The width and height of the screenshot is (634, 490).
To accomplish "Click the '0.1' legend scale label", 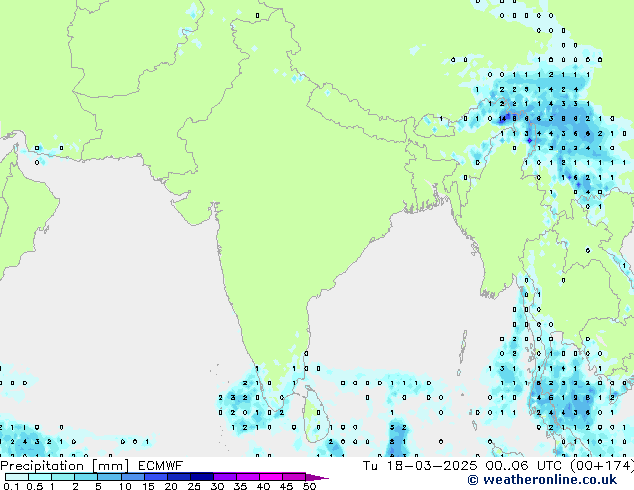I will coord(11,486).
